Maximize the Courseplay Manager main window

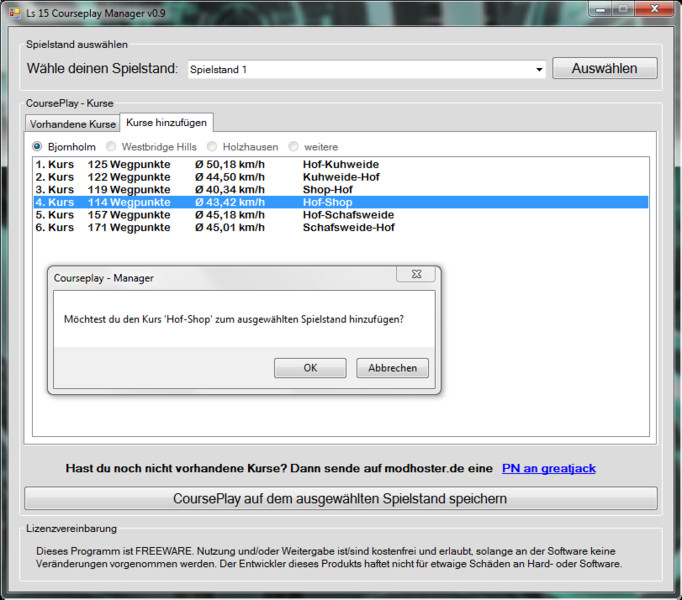(624, 9)
